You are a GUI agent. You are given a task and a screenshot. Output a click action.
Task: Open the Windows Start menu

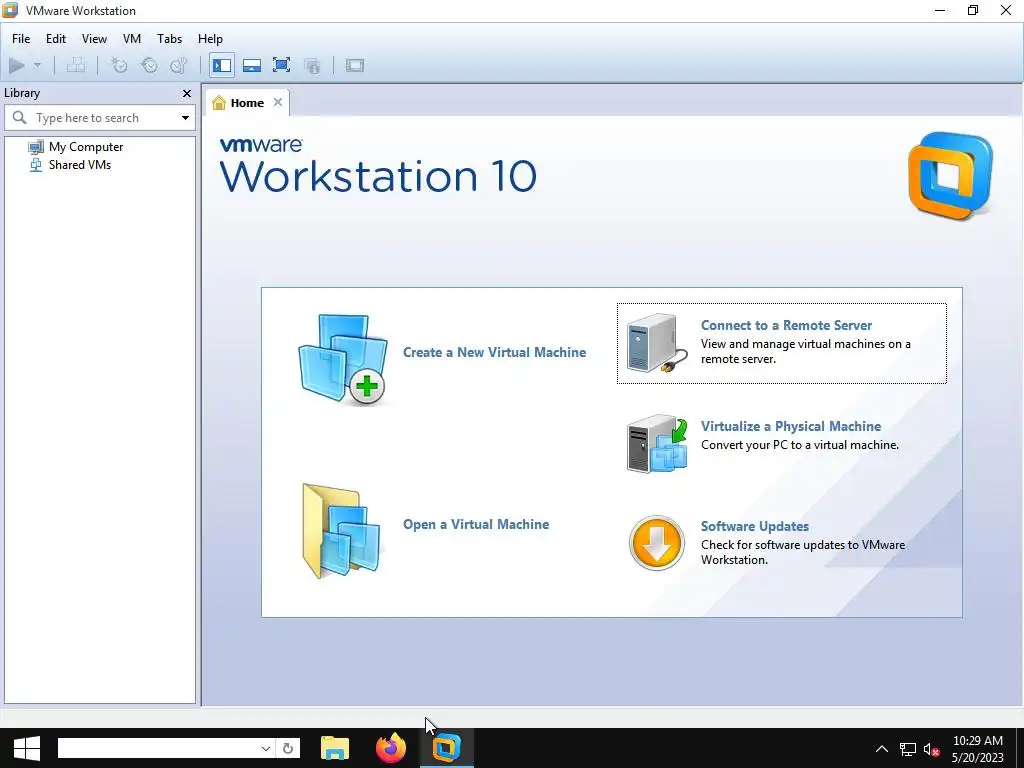pos(26,748)
